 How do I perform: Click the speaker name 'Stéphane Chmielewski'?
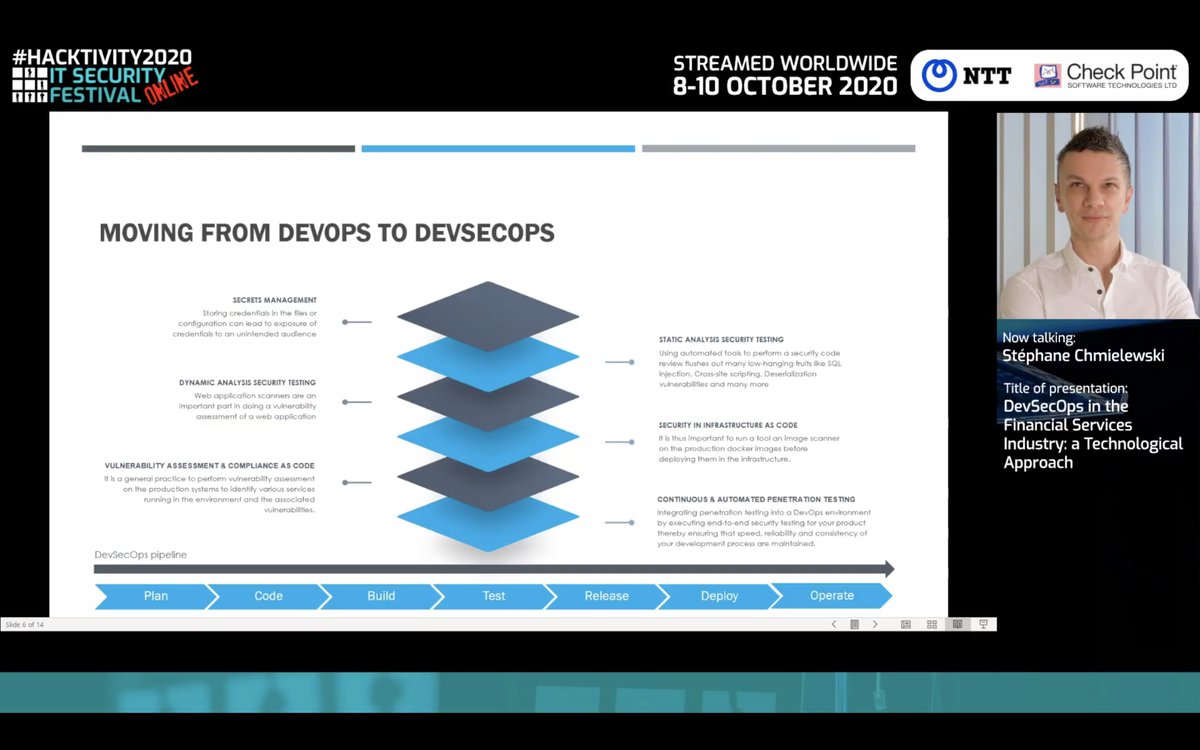point(1083,356)
